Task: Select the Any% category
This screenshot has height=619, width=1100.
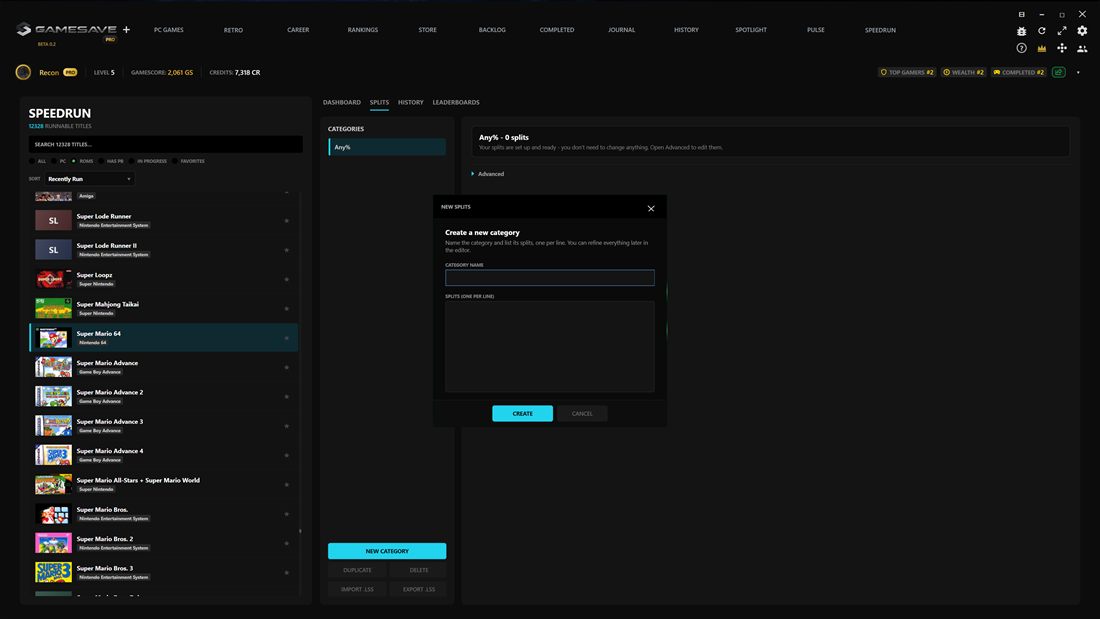Action: [387, 147]
